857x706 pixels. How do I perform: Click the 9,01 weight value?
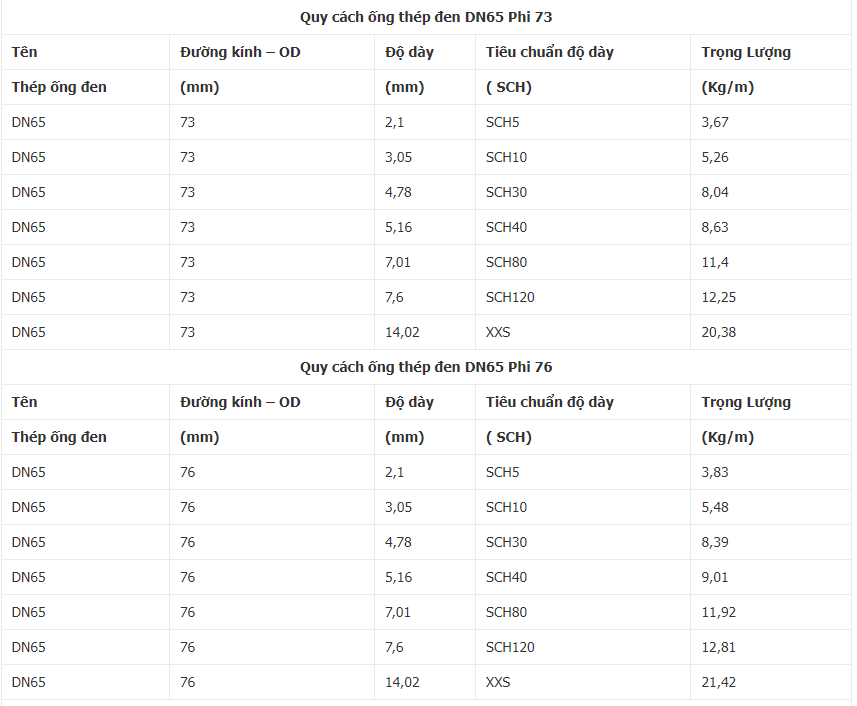715,577
